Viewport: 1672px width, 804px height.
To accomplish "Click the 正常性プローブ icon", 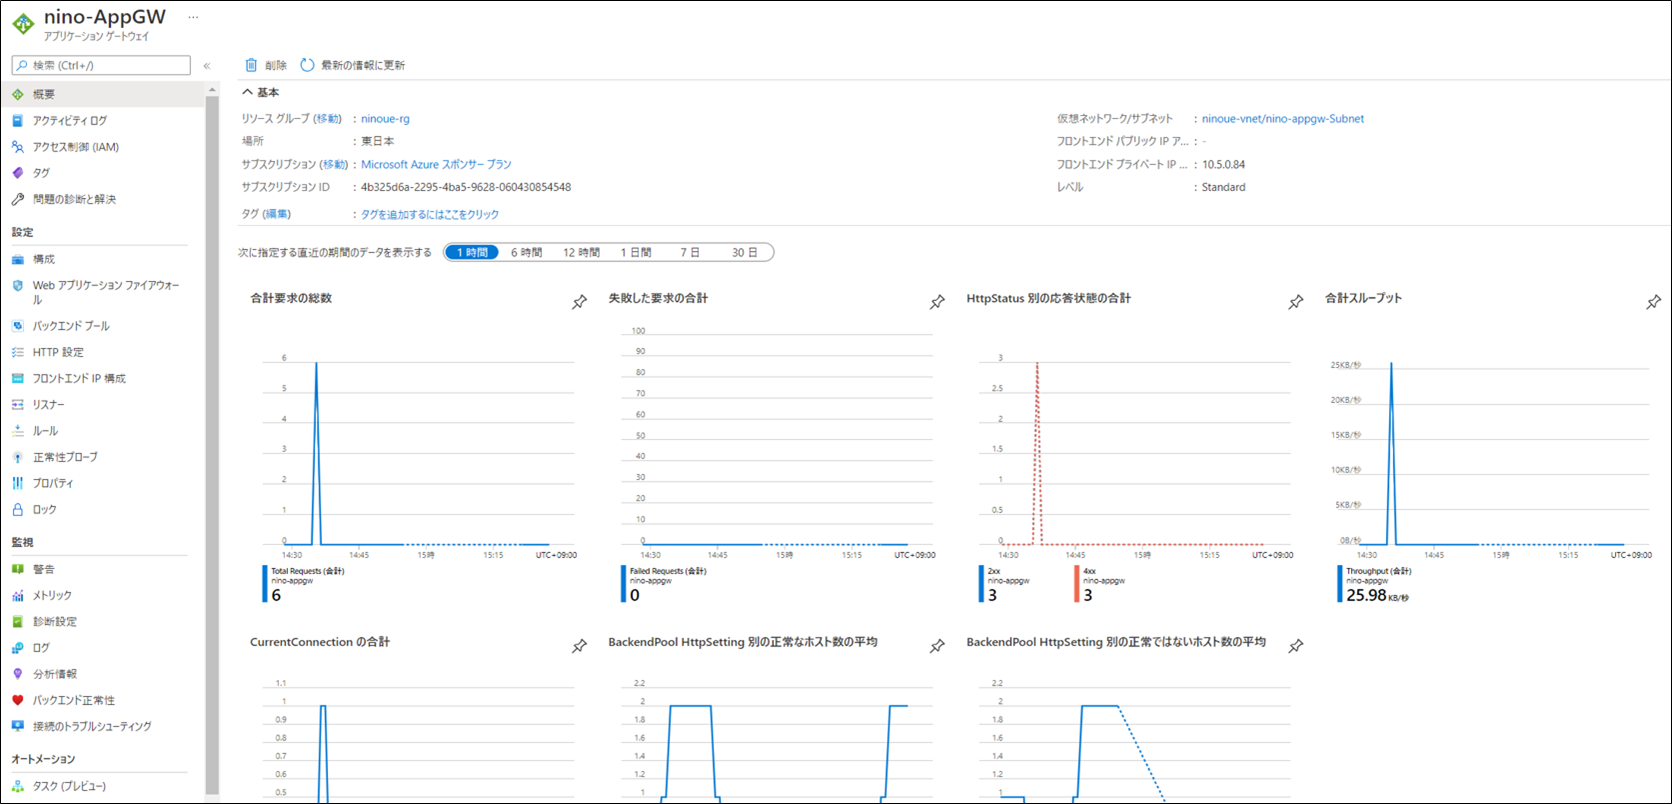I will 18,457.
